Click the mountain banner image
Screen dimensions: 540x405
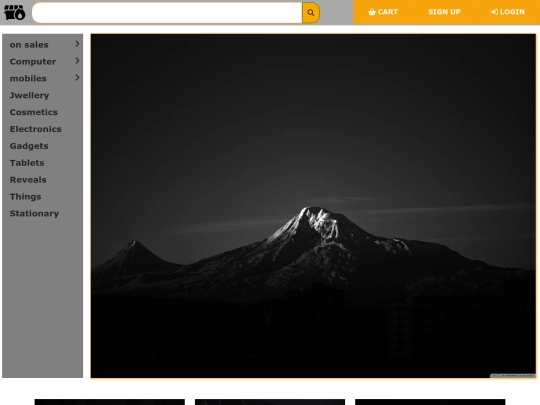pyautogui.click(x=313, y=206)
